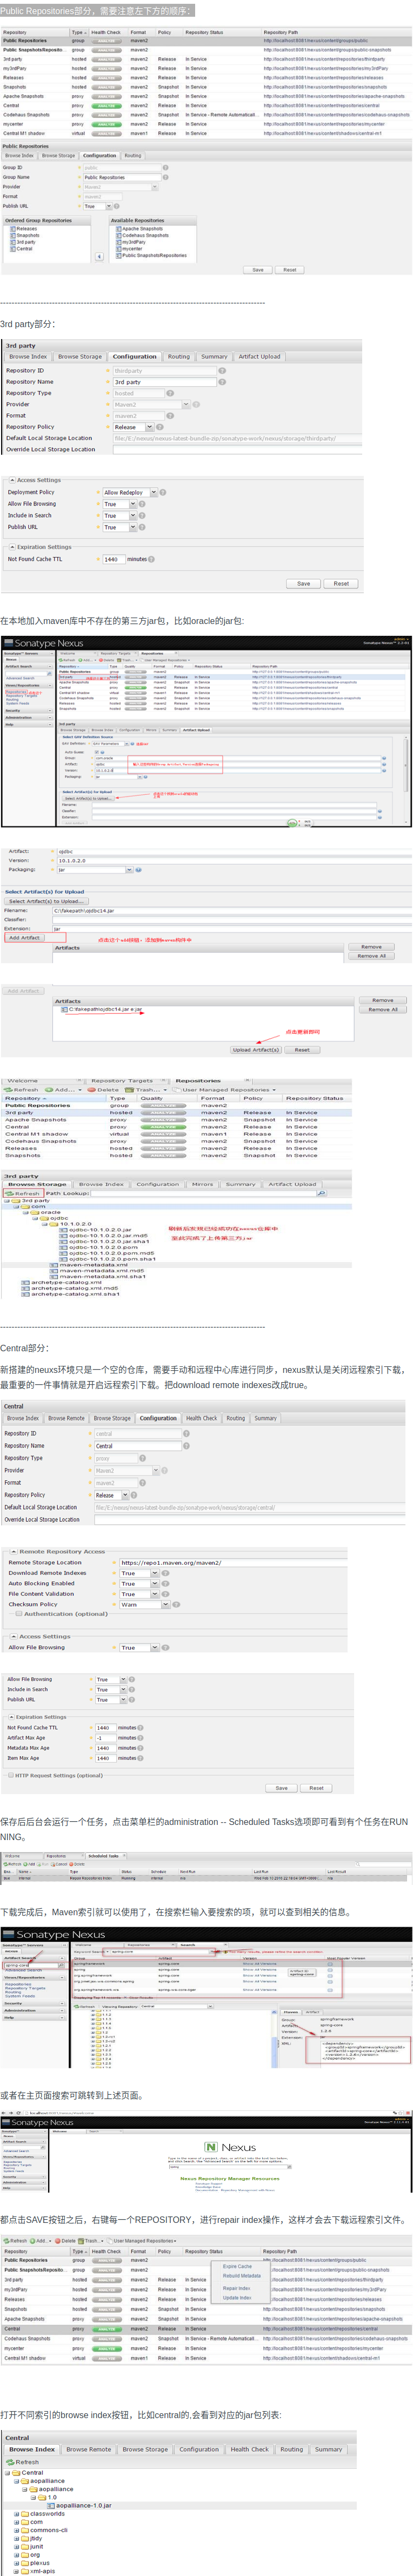Click help icon beside Deployment Policy dropdown

164,492
